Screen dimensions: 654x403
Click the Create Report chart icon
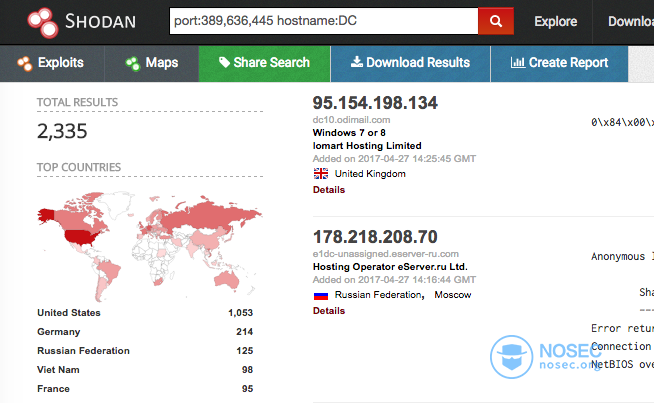pyautogui.click(x=518, y=63)
